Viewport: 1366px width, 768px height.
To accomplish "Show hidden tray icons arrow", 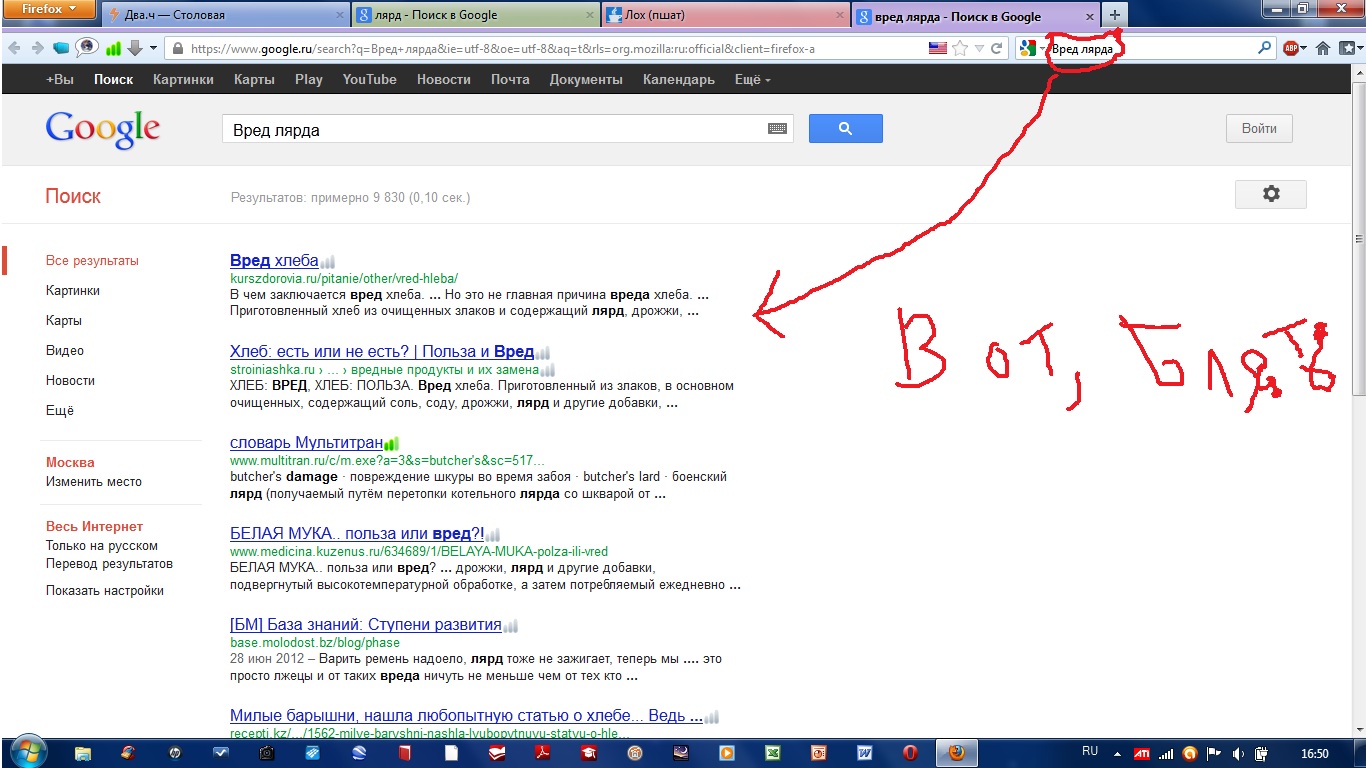I will (1117, 752).
